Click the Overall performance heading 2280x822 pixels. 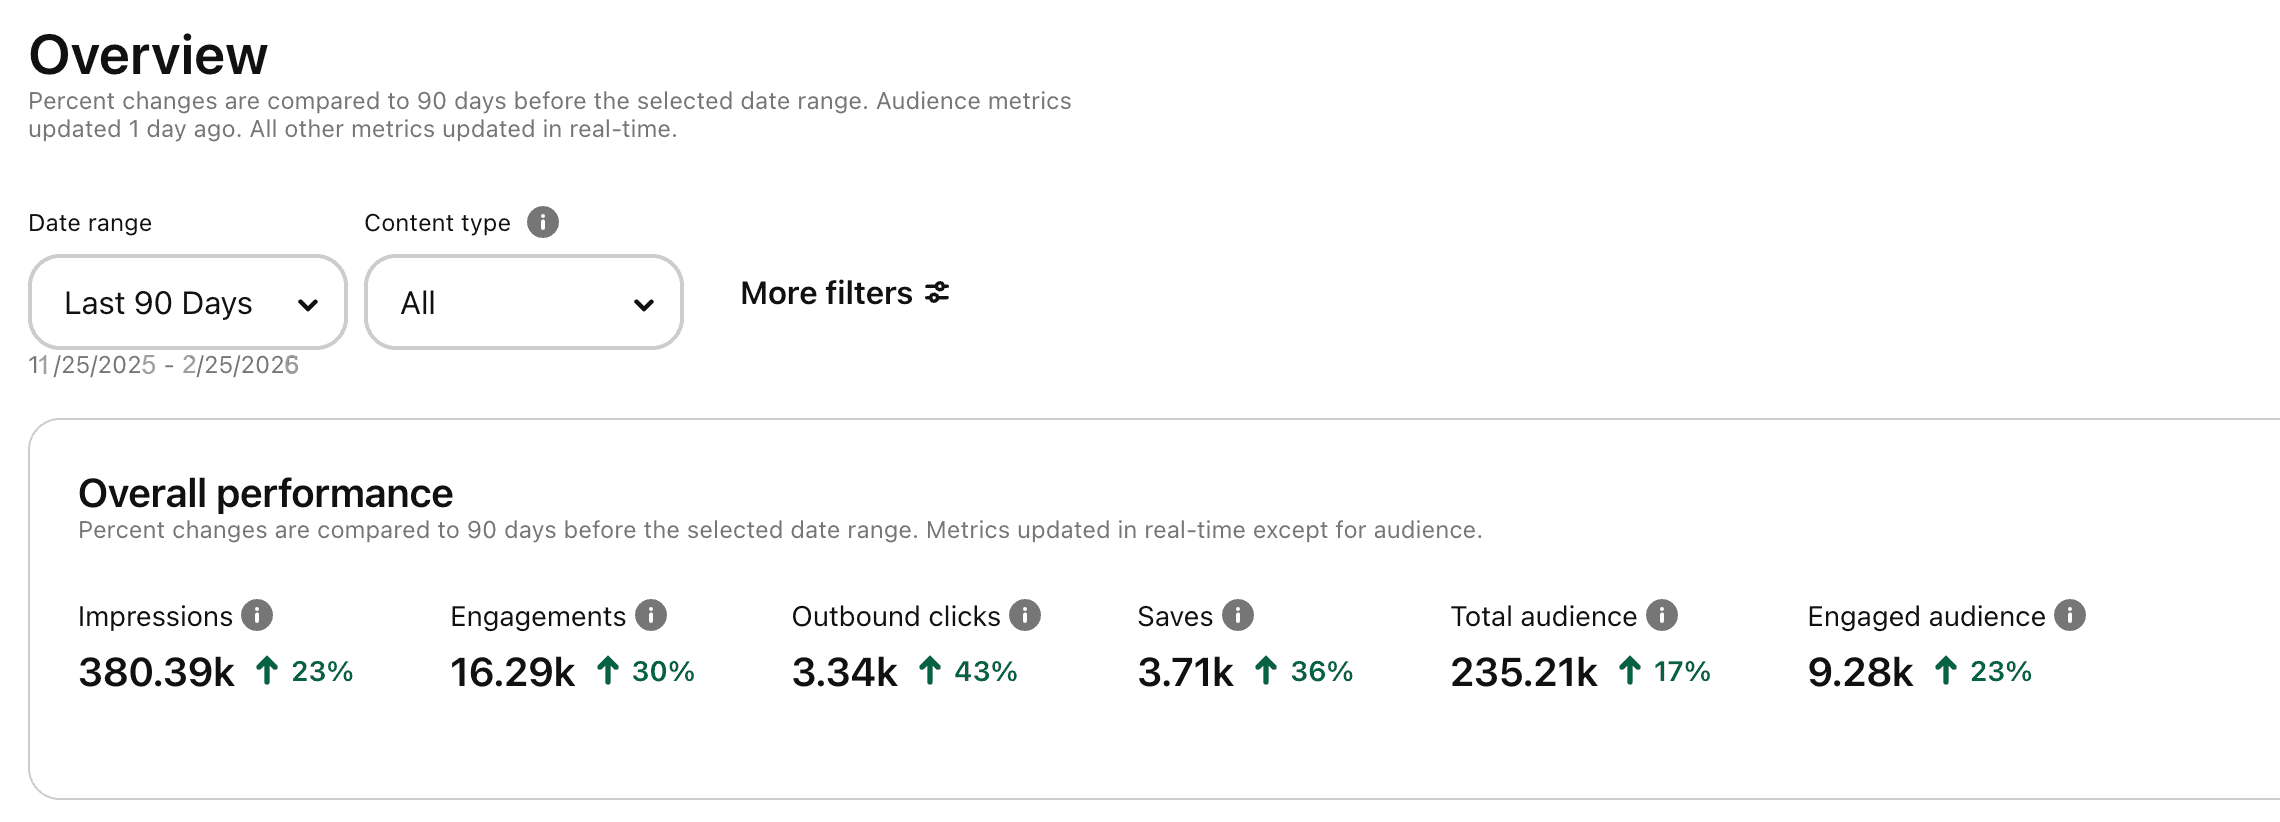click(x=266, y=493)
